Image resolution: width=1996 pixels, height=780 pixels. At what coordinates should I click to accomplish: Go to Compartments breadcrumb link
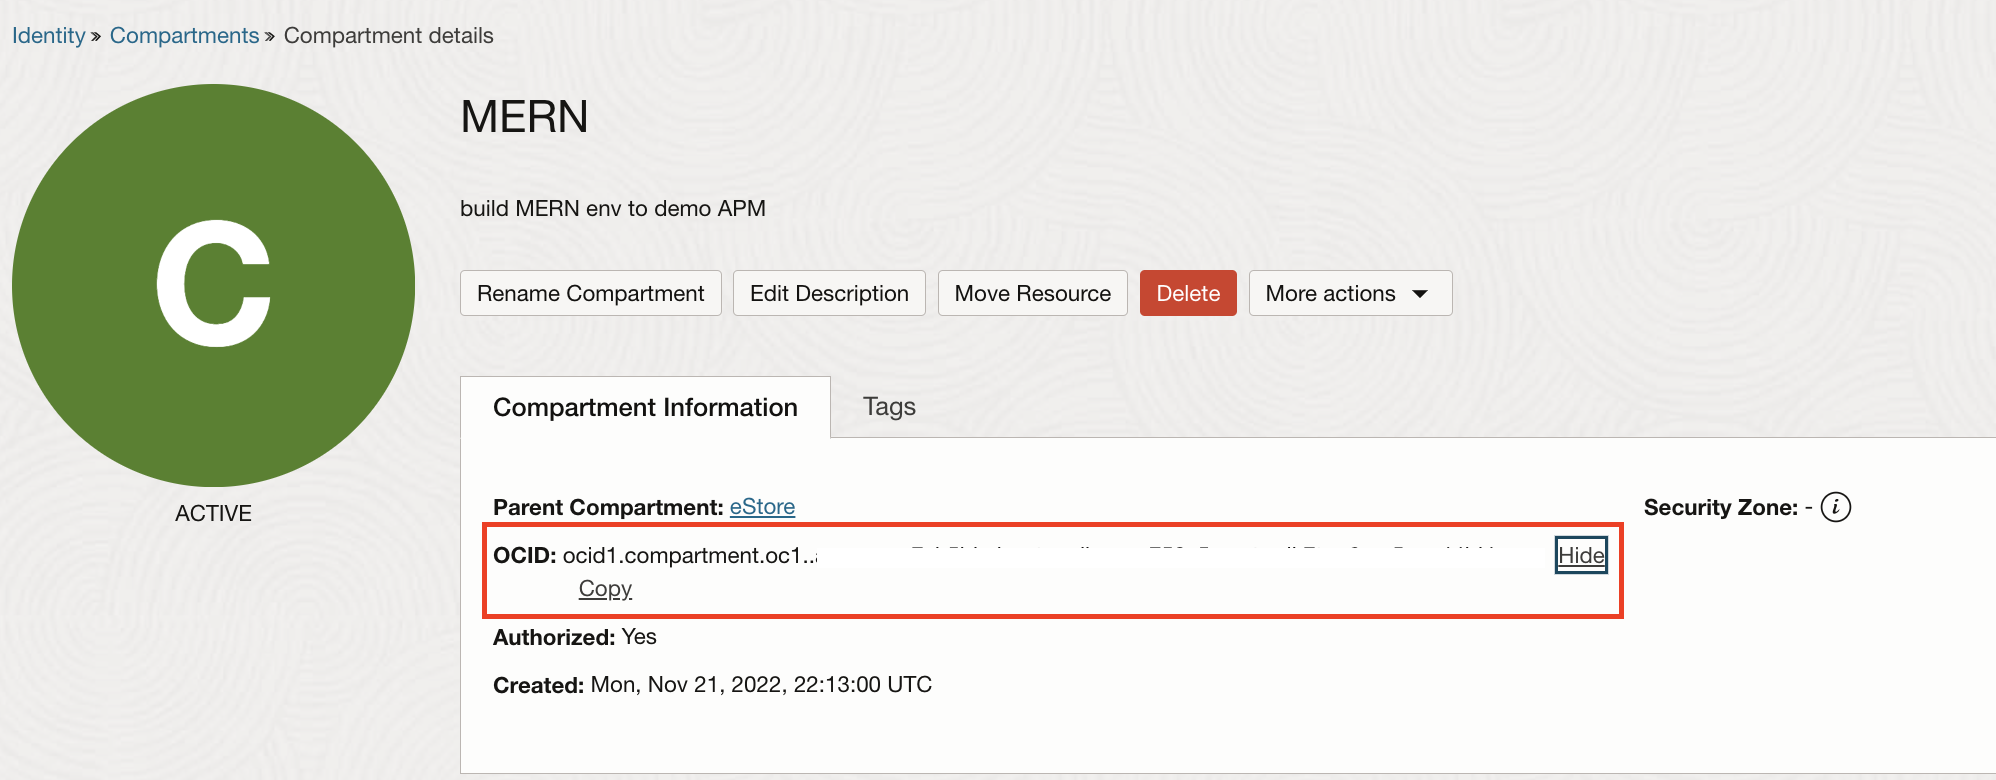[184, 36]
